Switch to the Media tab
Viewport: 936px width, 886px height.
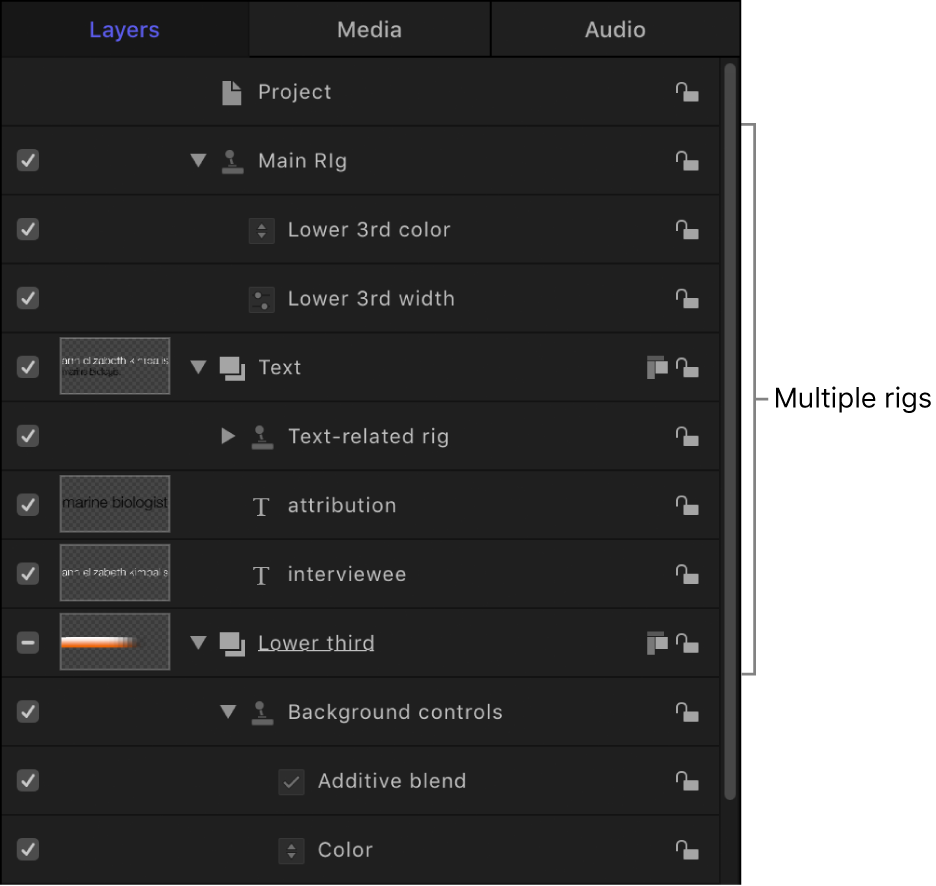coord(368,29)
